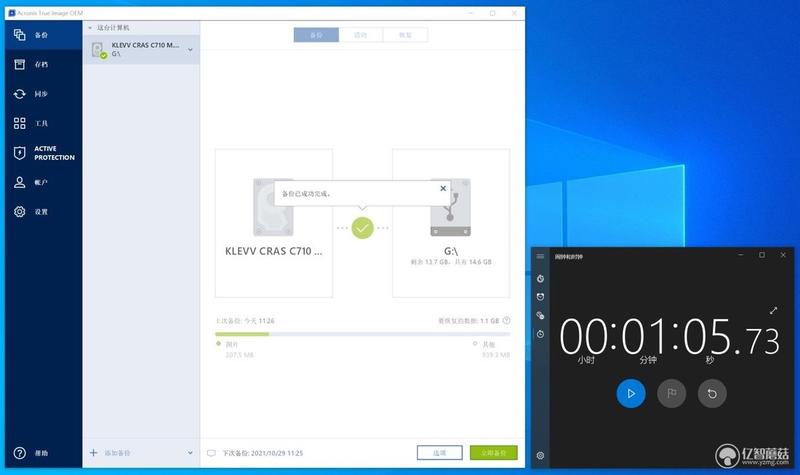
Task: Select the KLEVV CRAS C710 backup entry
Action: tap(141, 49)
